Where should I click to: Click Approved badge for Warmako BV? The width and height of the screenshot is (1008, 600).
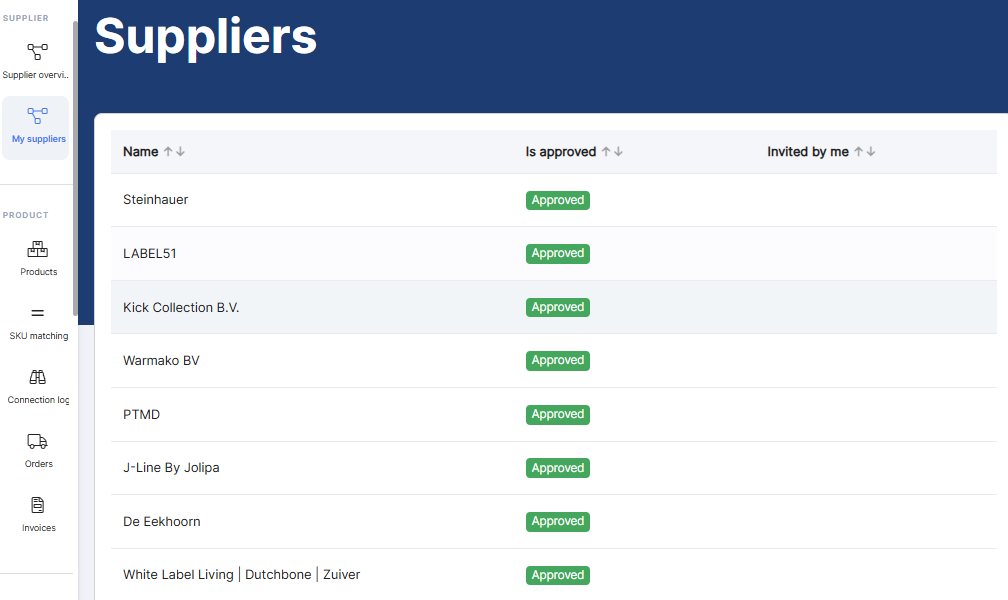pyautogui.click(x=557, y=361)
